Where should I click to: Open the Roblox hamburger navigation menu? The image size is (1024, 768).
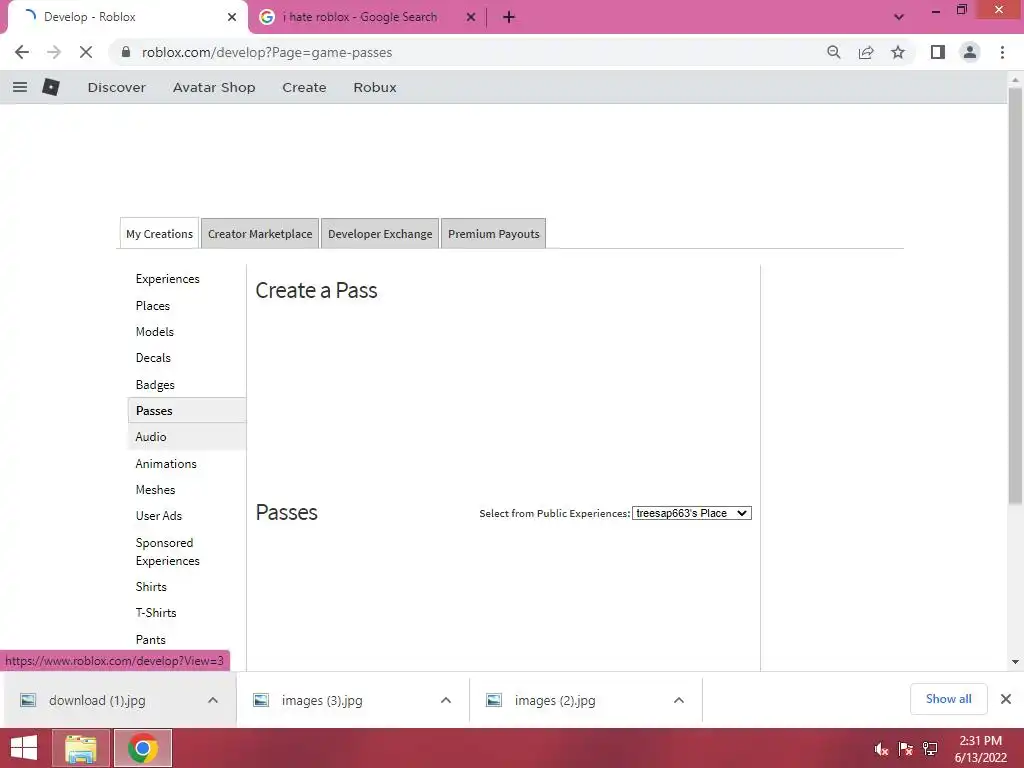20,87
